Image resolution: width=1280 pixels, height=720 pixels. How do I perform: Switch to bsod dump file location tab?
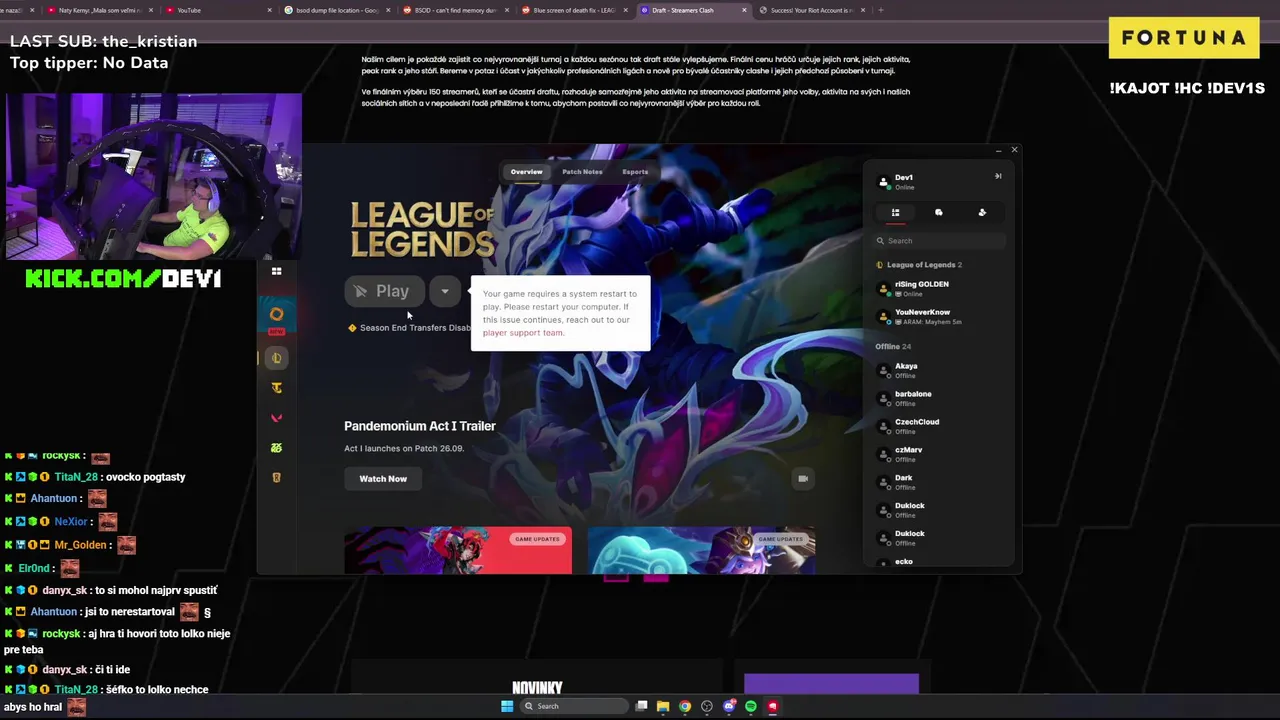coord(336,10)
